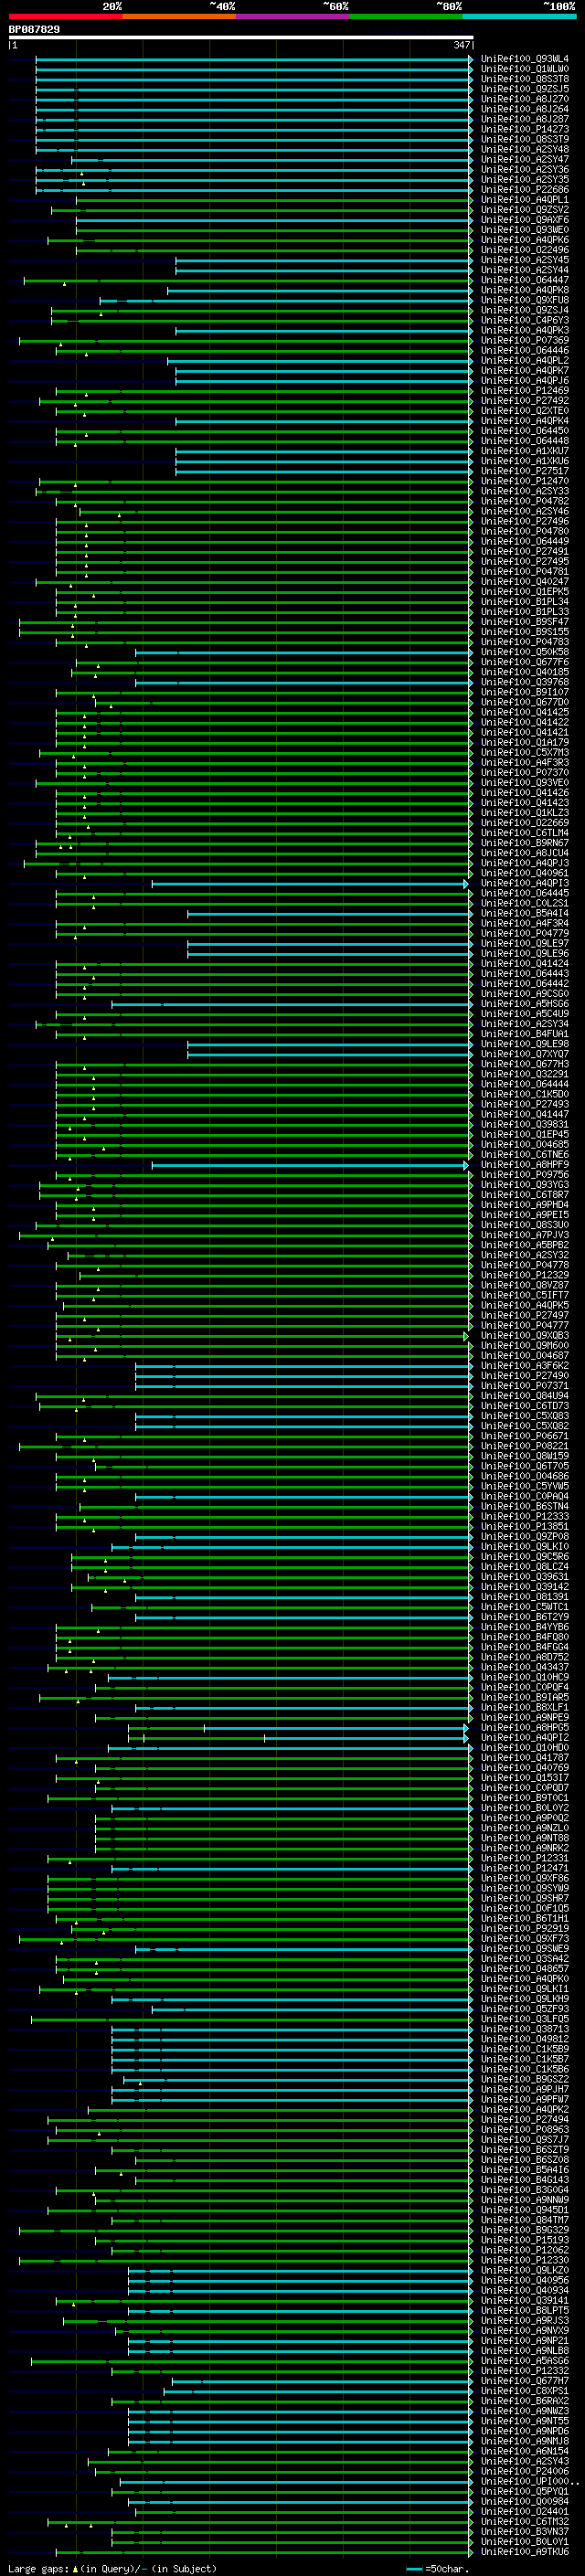Select the hit UniRef100_P04779
This screenshot has width=585, height=2576.
point(524,934)
